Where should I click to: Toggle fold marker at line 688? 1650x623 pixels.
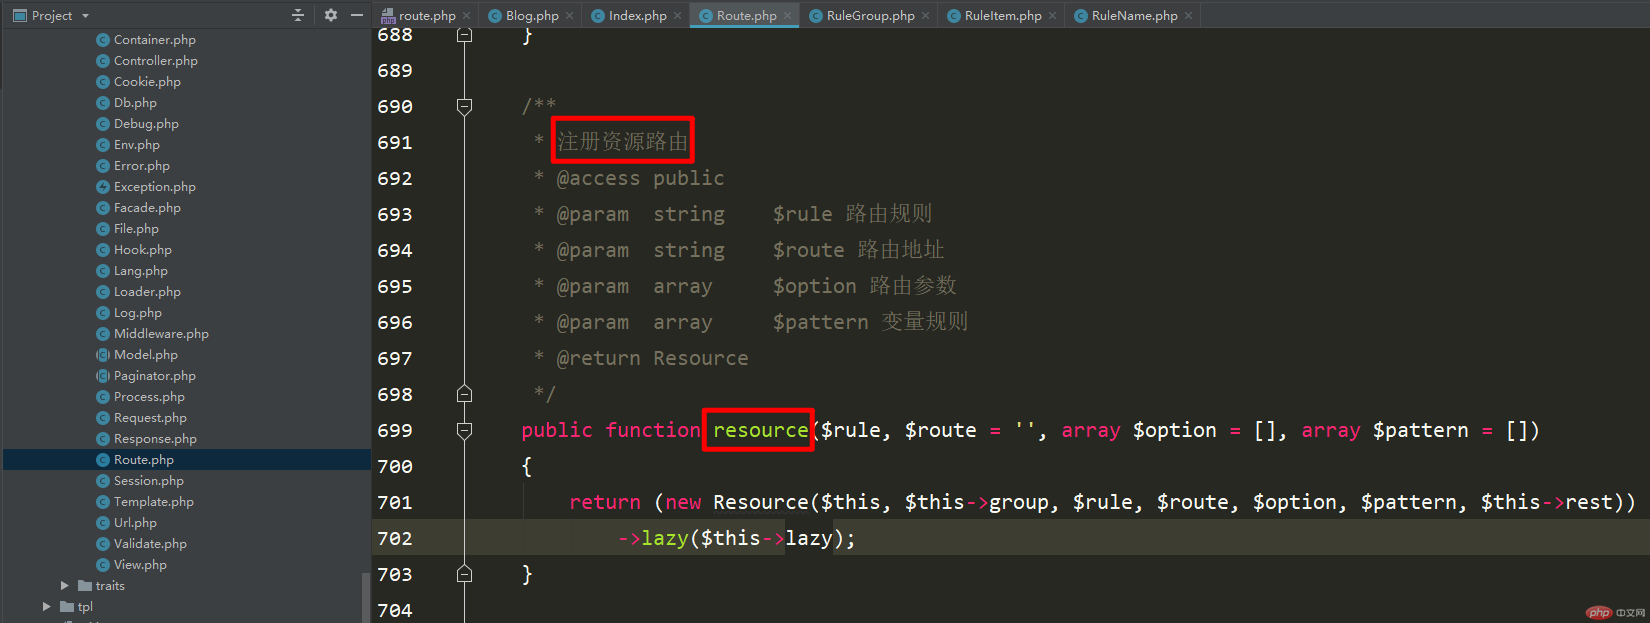(x=464, y=35)
